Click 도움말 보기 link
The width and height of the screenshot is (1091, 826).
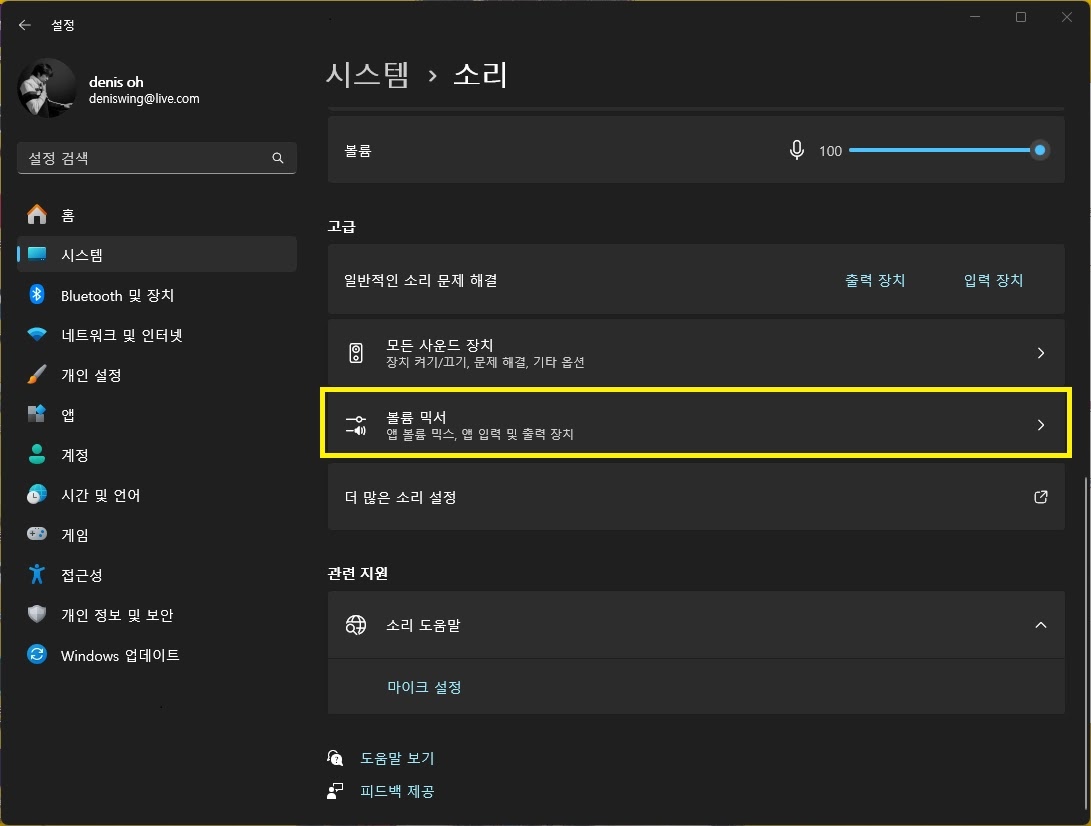click(397, 758)
